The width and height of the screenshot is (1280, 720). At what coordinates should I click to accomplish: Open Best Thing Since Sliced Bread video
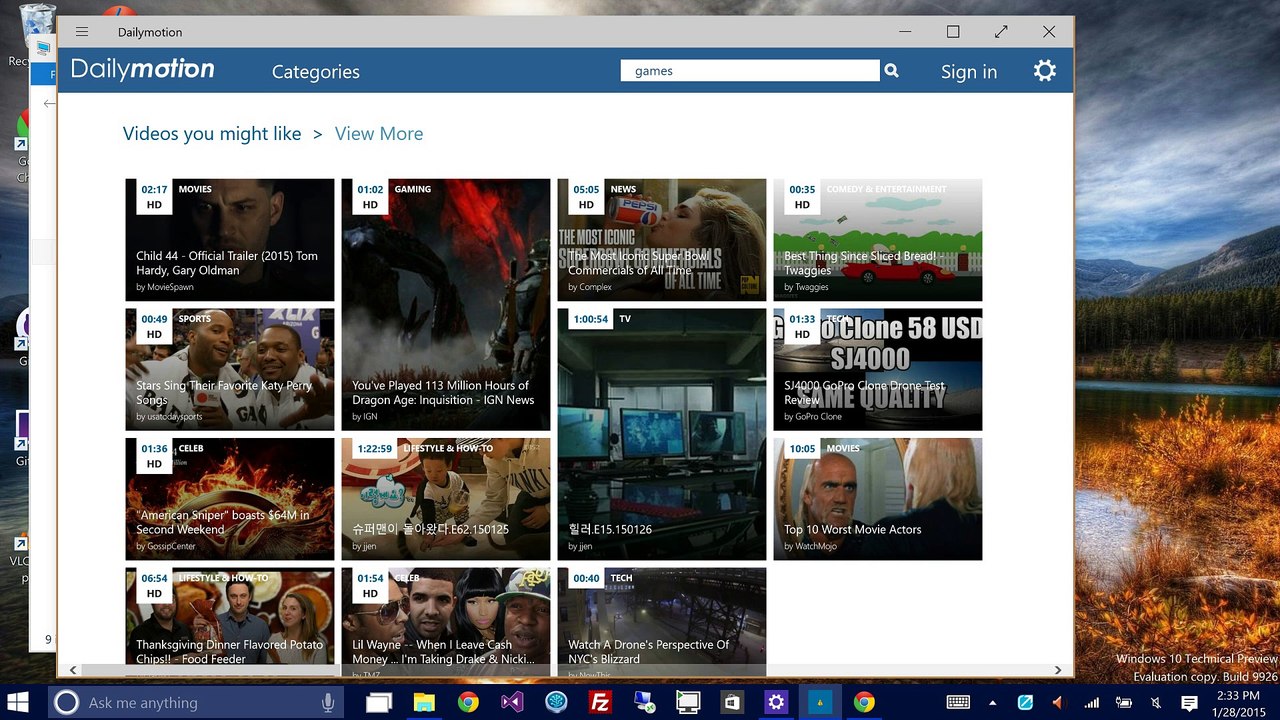(878, 240)
